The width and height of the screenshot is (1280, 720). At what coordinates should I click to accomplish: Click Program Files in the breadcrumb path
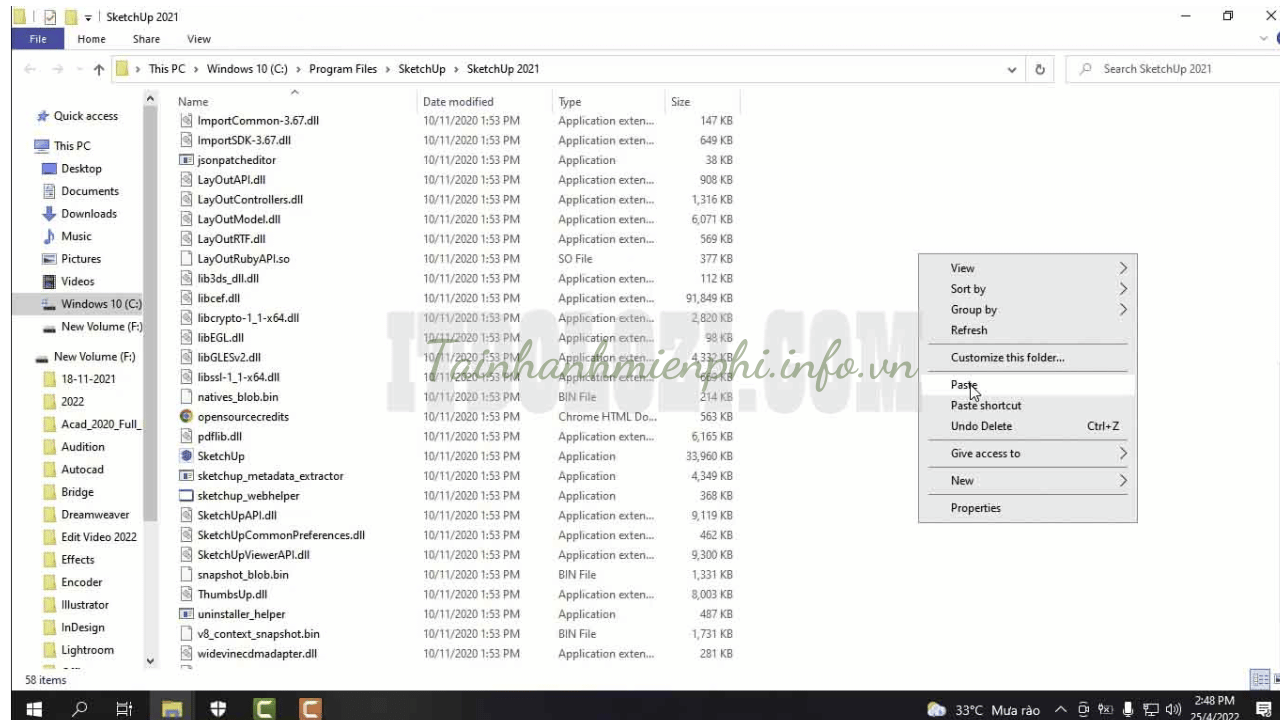pos(343,69)
